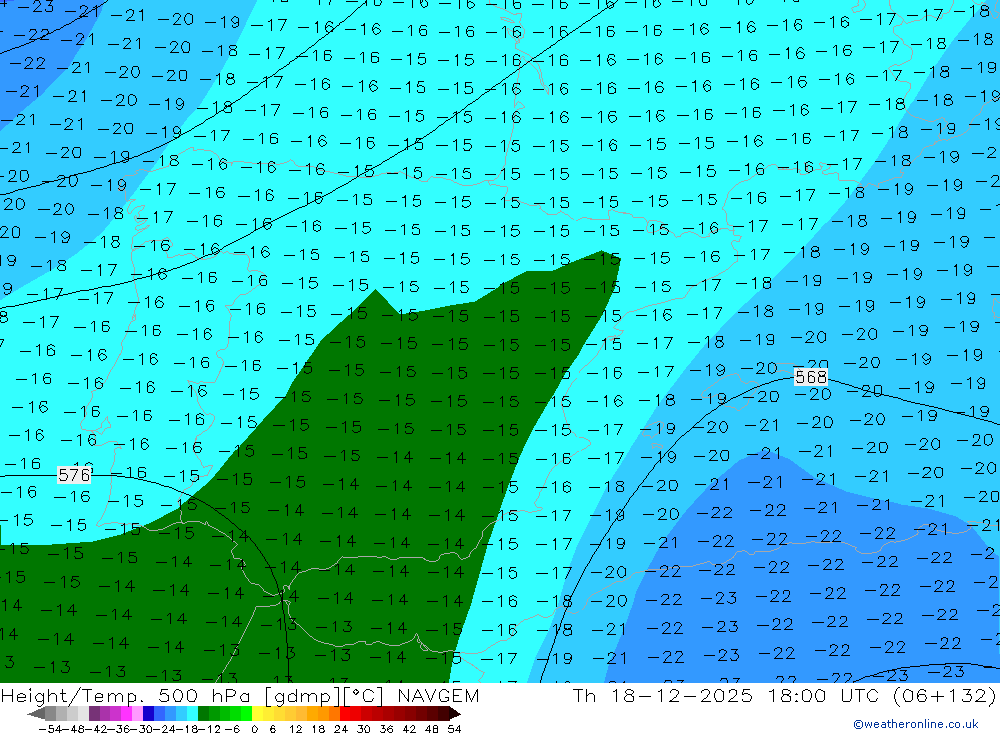Click the '54' maximum scale value

454,729
